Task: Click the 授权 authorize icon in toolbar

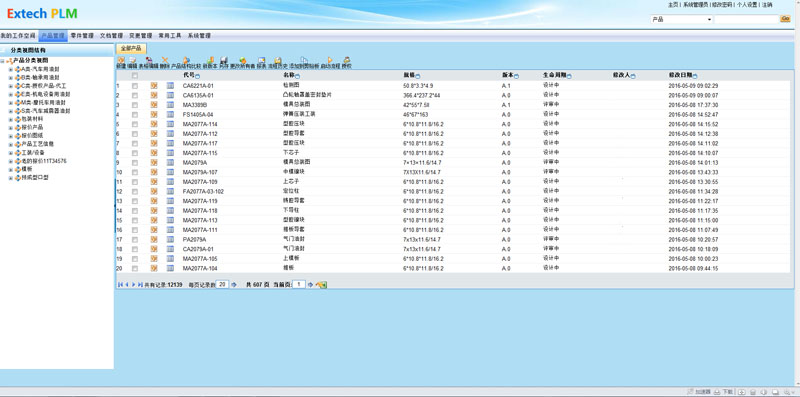Action: point(347,60)
